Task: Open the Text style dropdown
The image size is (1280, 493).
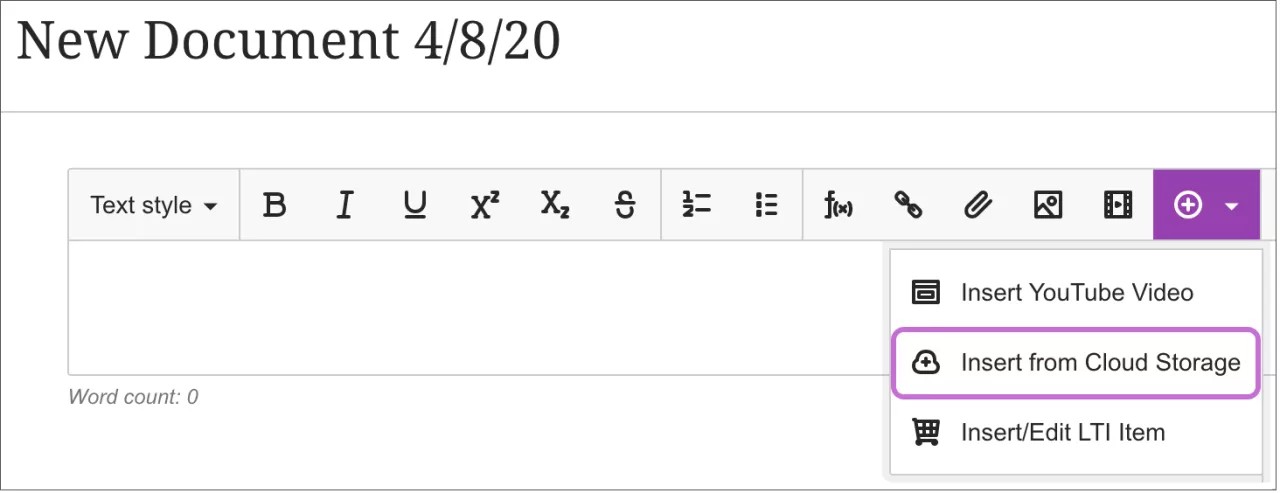Action: coord(154,205)
